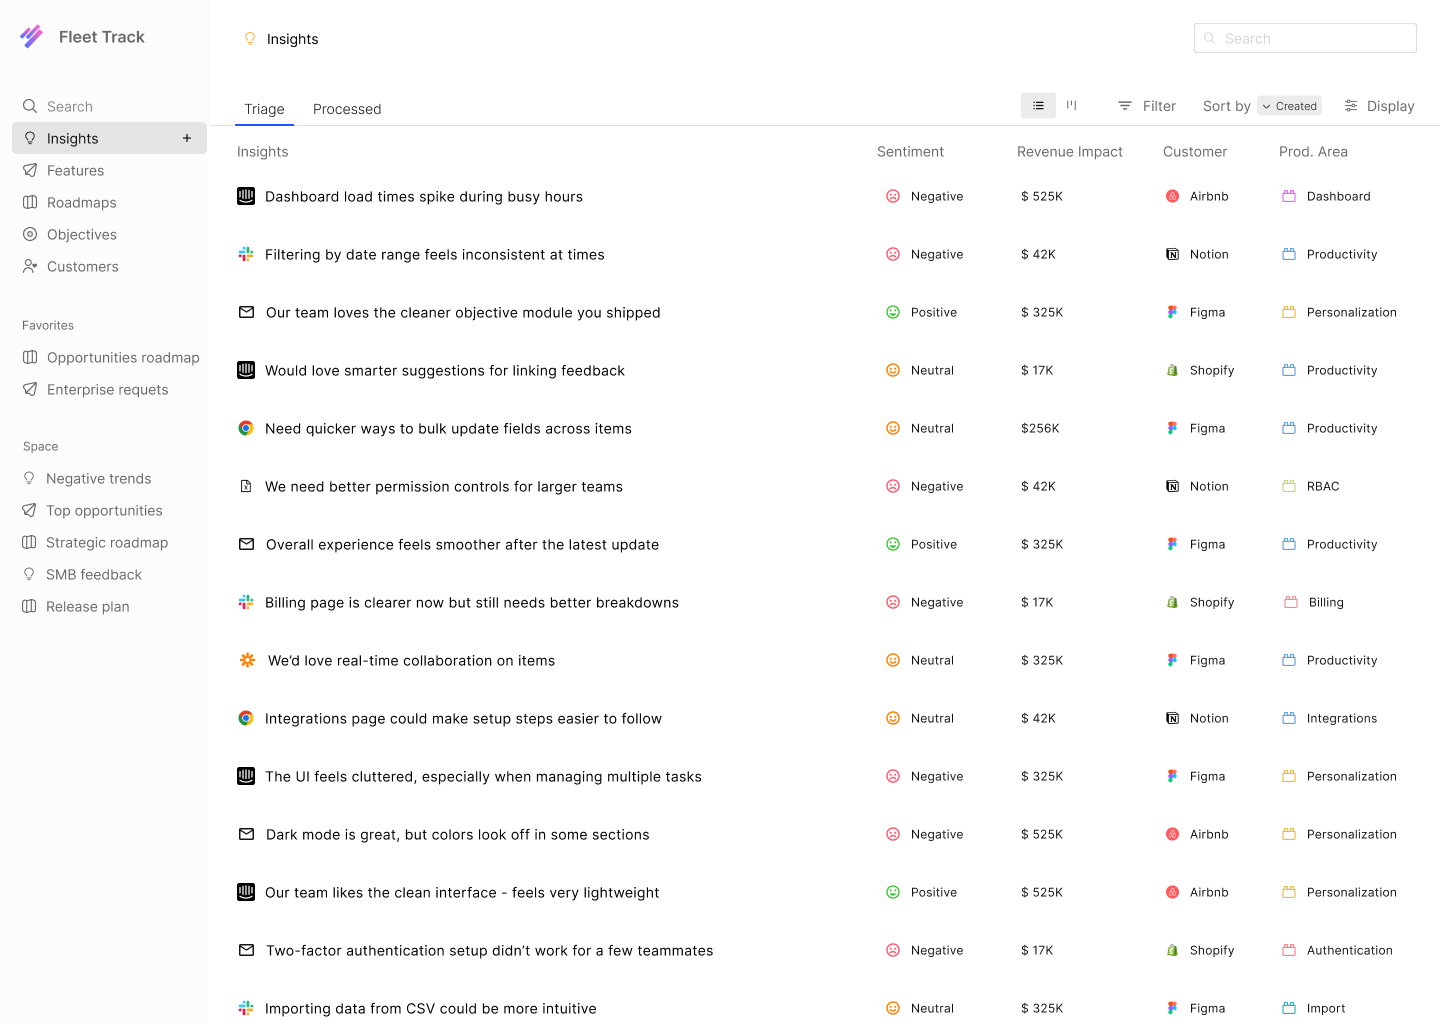Open Opportunities roadmap favorite
The image size is (1440, 1024).
click(x=122, y=357)
